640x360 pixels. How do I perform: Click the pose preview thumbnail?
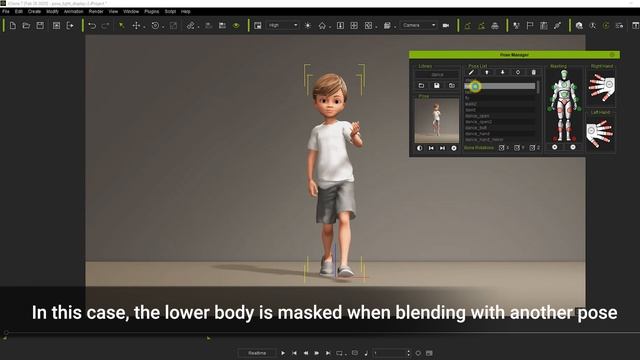coord(437,121)
